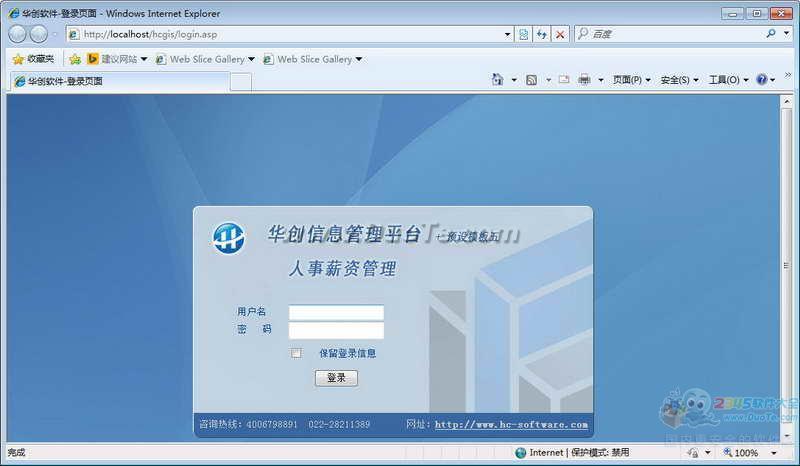
Task: Open a new blank tab
Action: point(241,82)
